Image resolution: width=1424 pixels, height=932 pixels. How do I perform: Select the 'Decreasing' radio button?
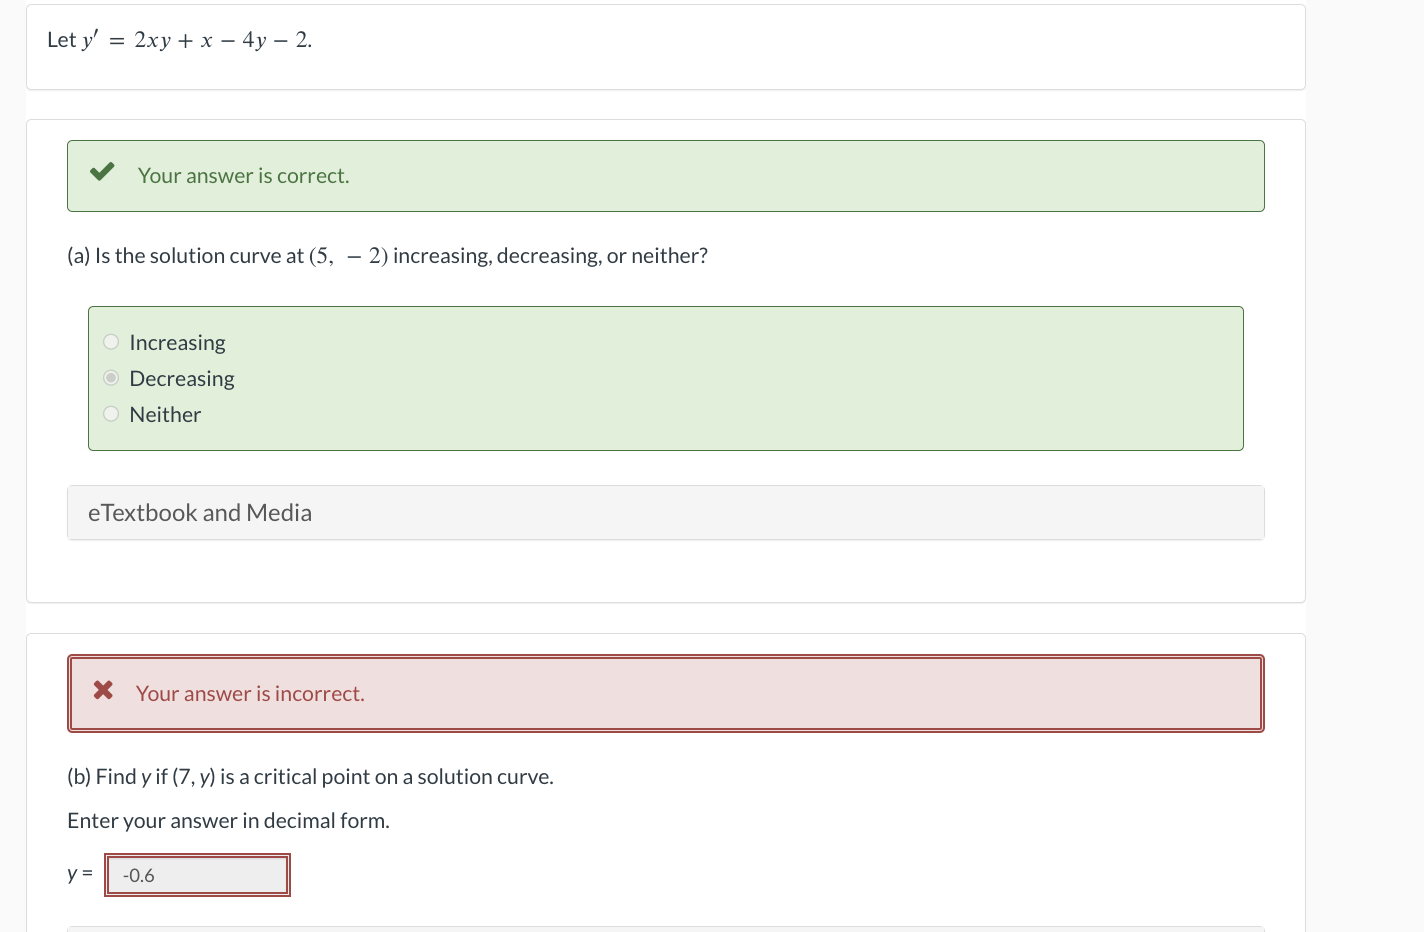[x=110, y=377]
